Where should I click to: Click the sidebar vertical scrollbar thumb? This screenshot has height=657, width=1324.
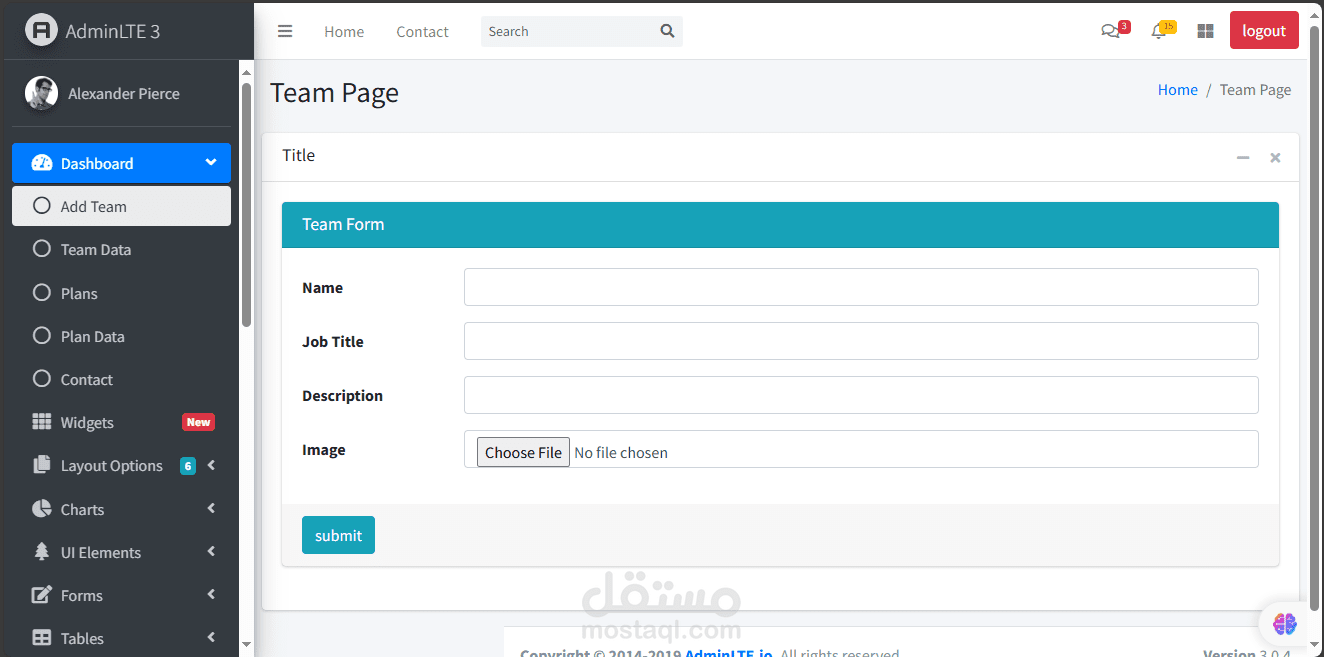pyautogui.click(x=246, y=204)
